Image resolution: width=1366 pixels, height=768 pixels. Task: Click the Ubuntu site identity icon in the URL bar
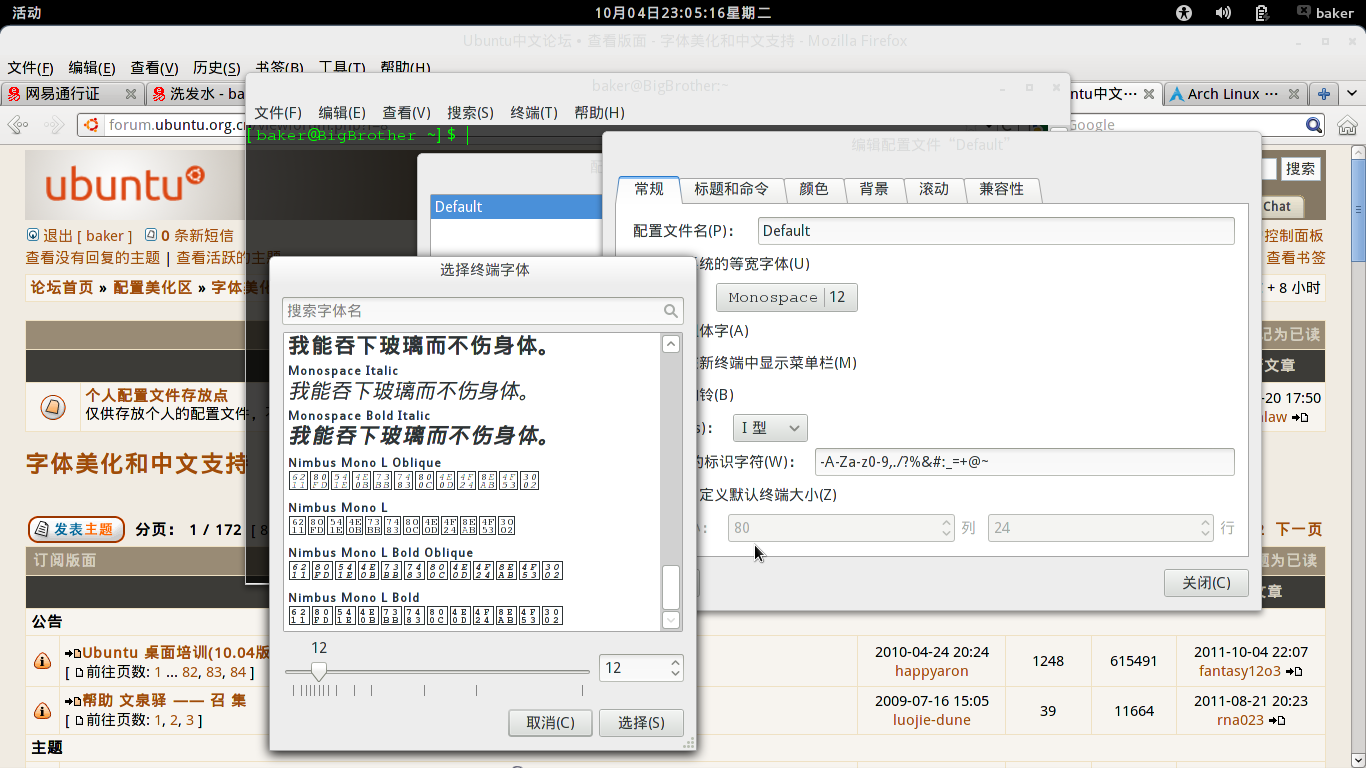tap(91, 125)
